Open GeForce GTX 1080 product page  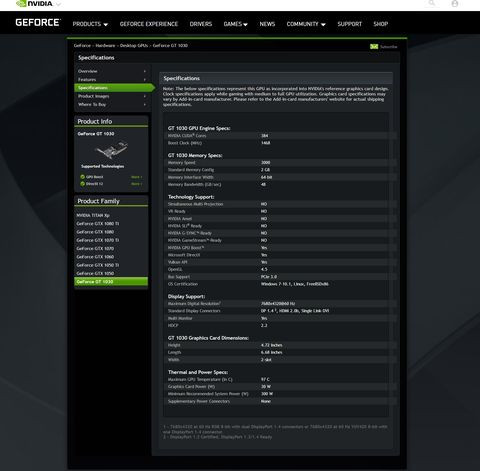(x=95, y=232)
